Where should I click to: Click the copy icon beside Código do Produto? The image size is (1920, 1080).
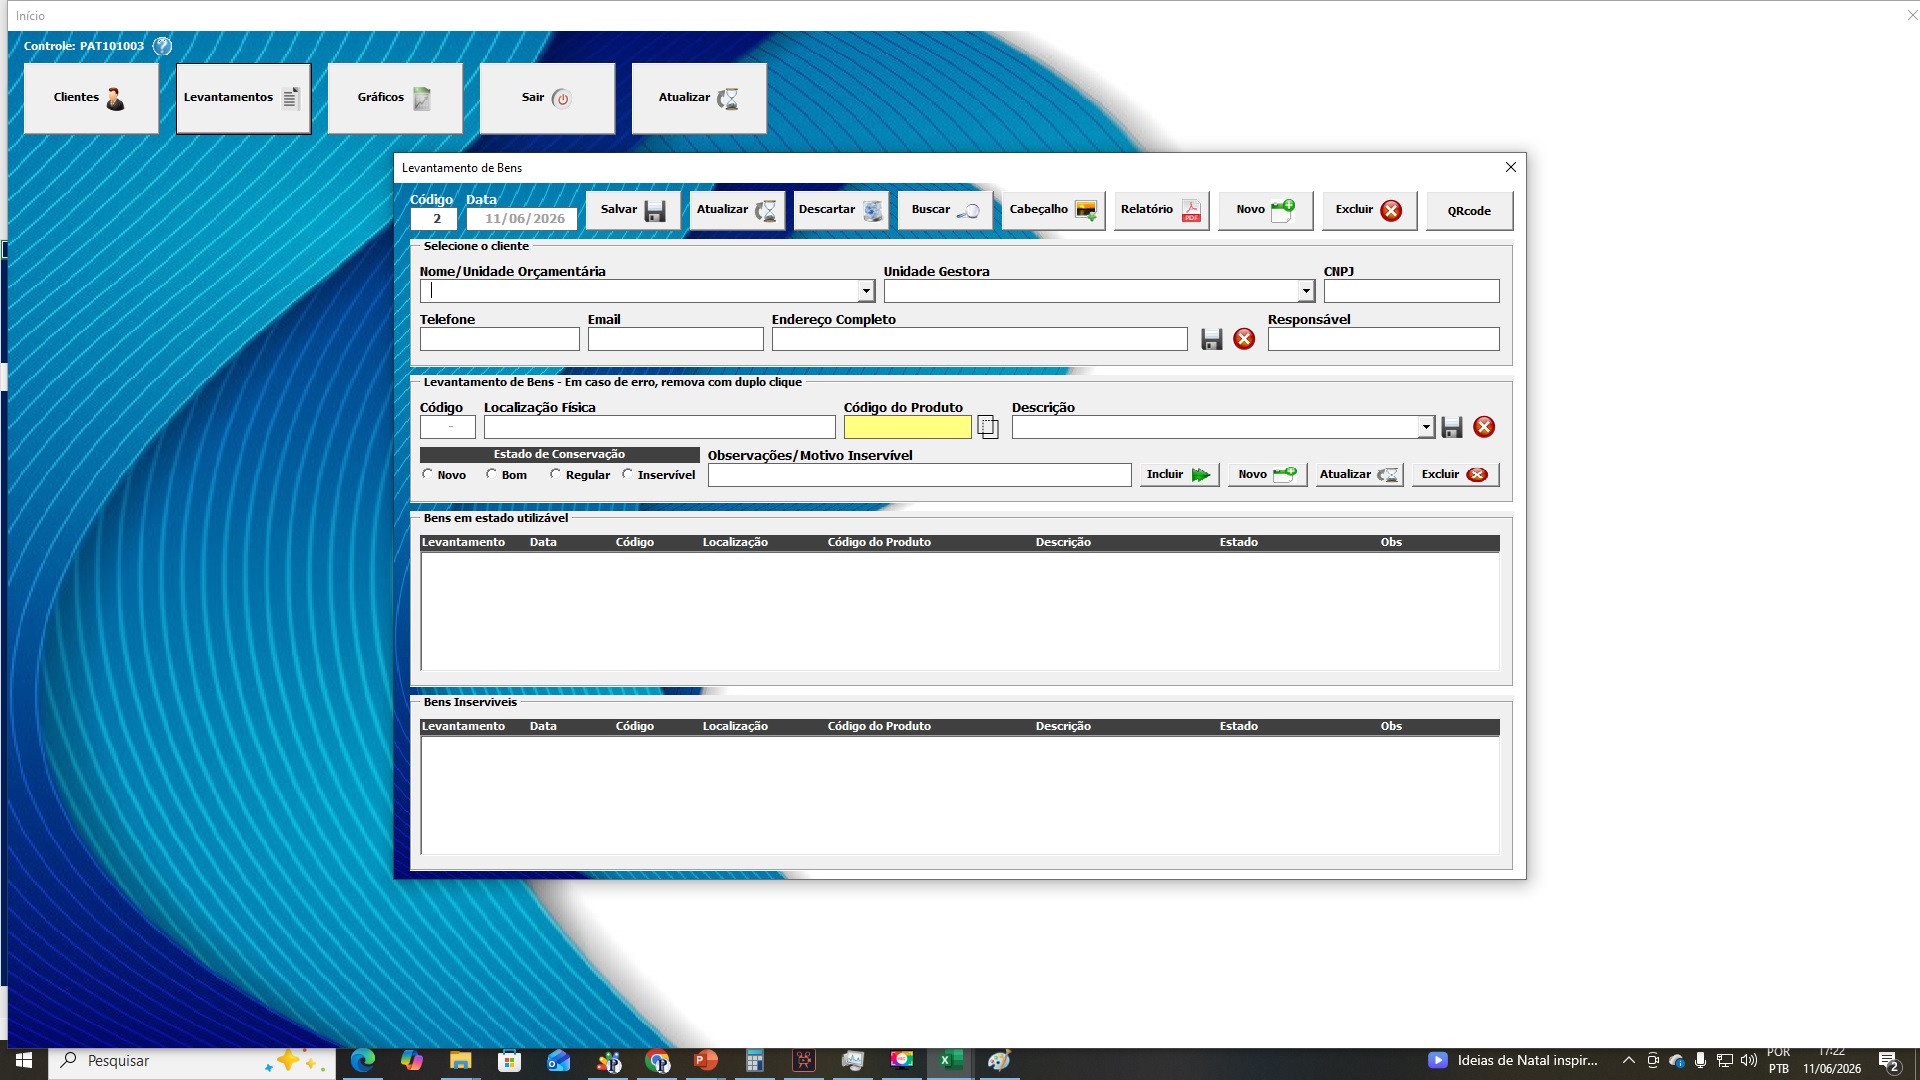coord(988,427)
